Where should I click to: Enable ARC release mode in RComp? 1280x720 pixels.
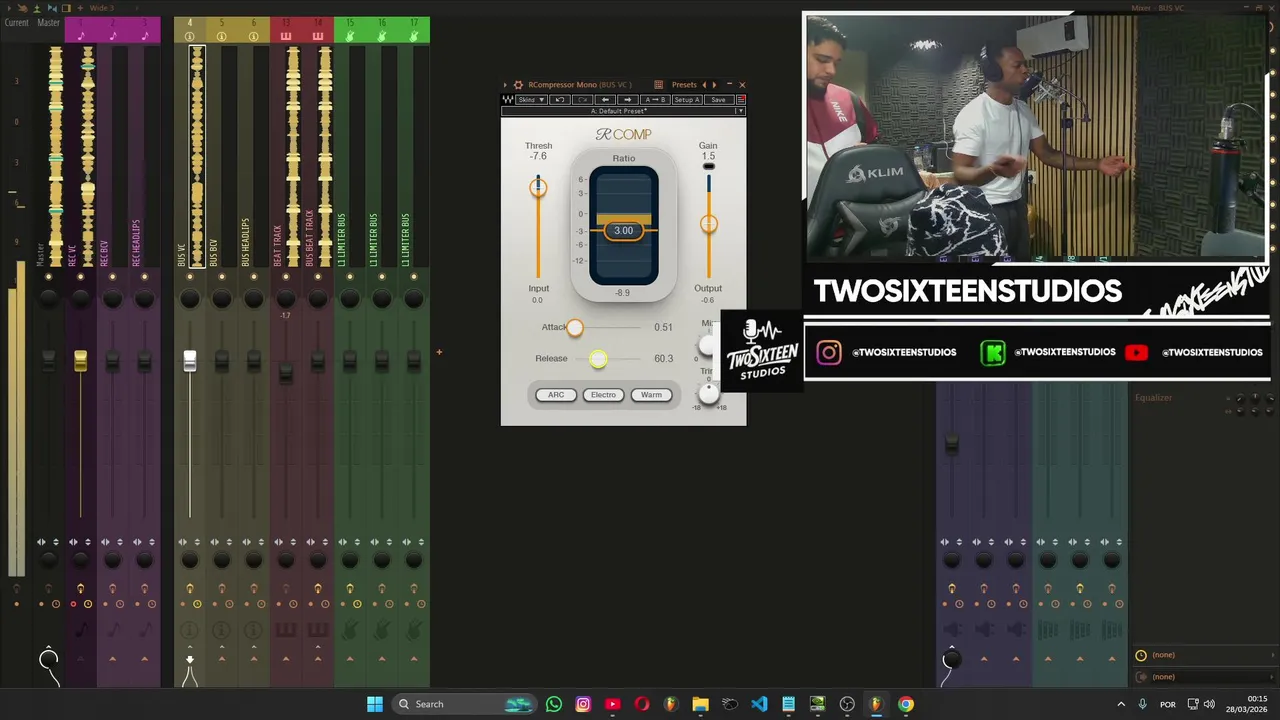click(556, 395)
